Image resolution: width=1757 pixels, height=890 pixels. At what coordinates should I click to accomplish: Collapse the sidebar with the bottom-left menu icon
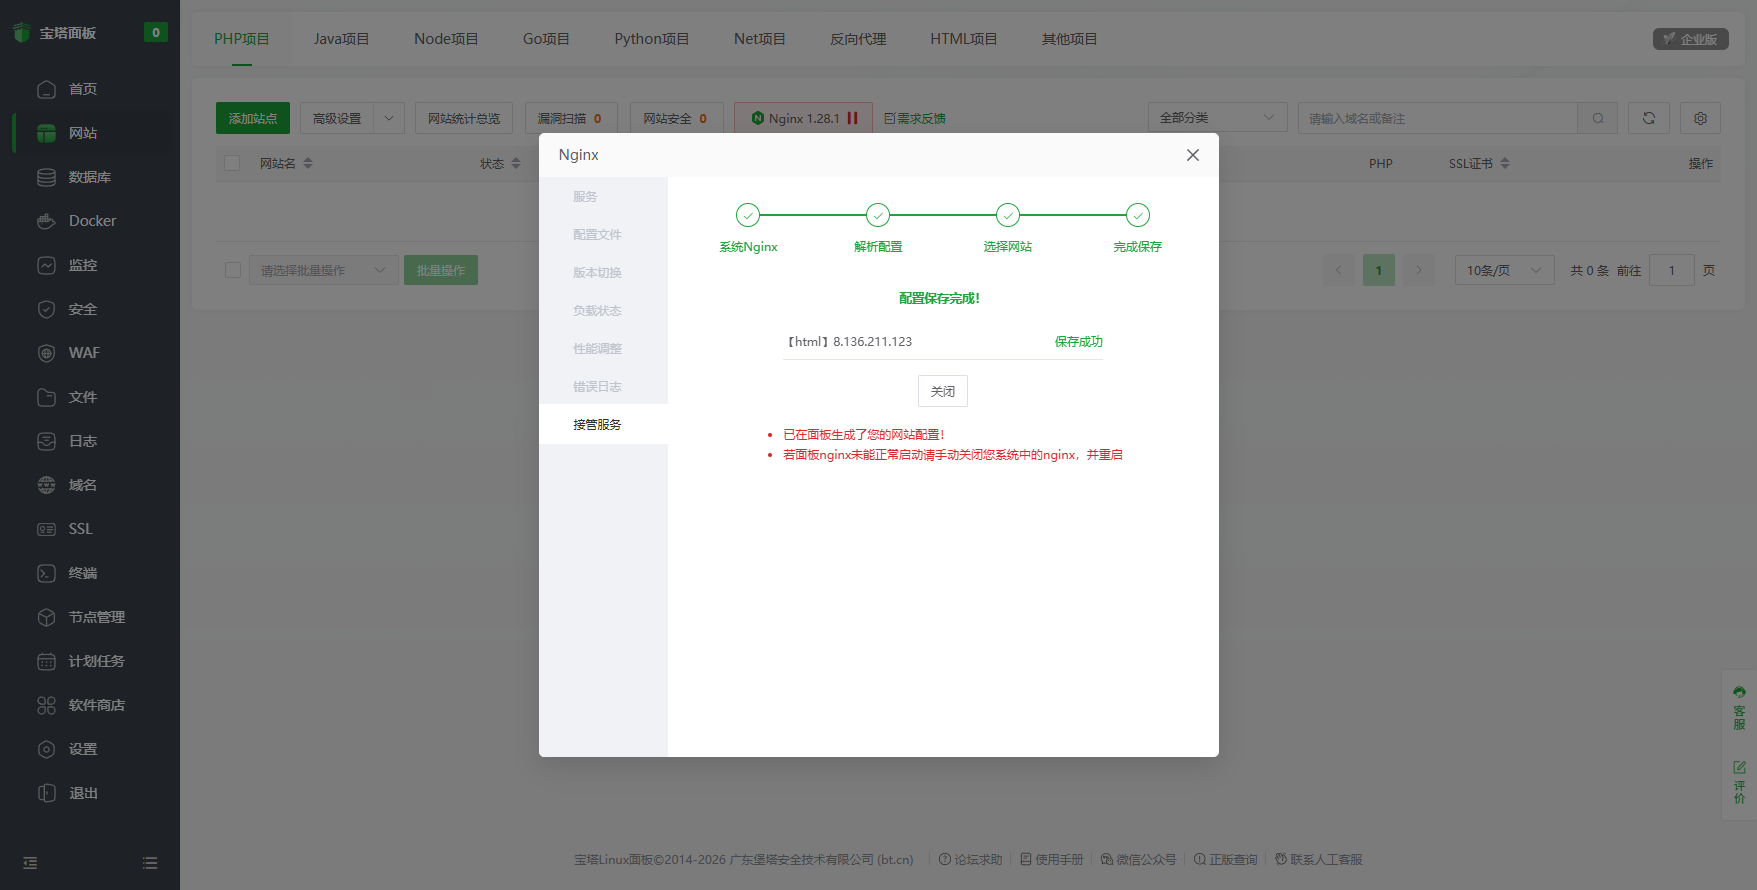pyautogui.click(x=30, y=863)
